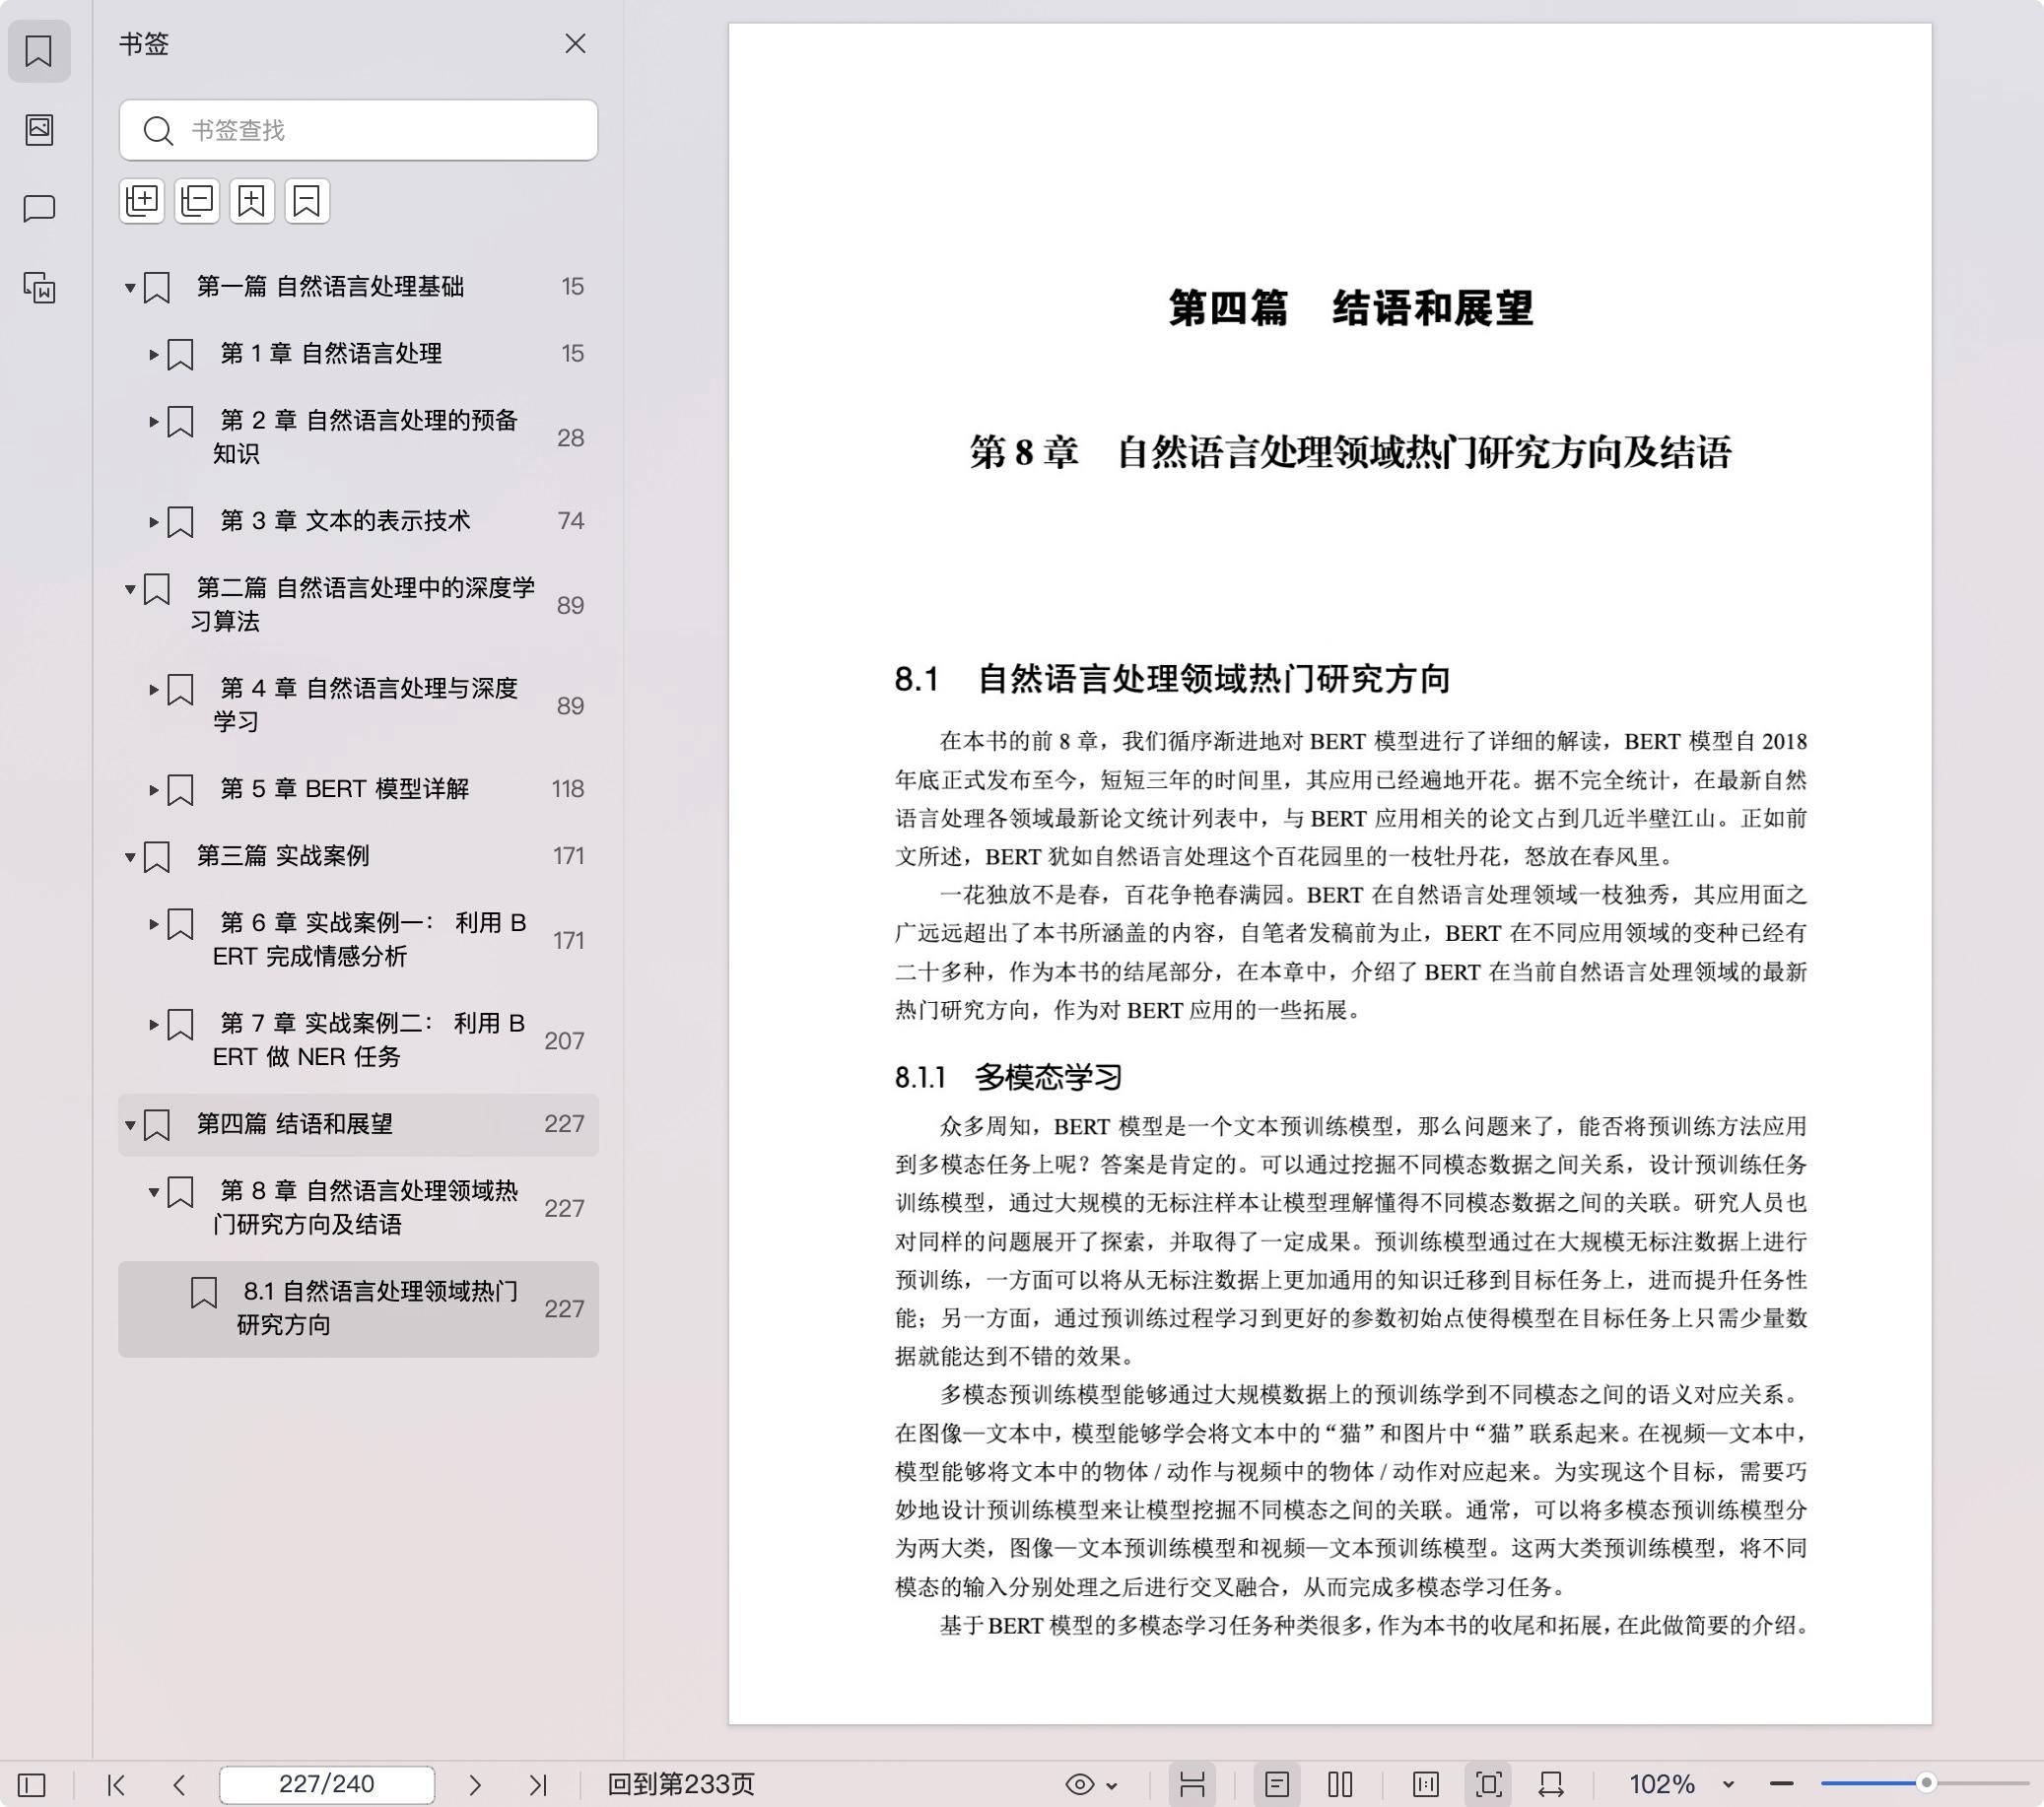The image size is (2044, 1807).
Task: Close the 书签 bookmarks panel
Action: pyautogui.click(x=575, y=44)
